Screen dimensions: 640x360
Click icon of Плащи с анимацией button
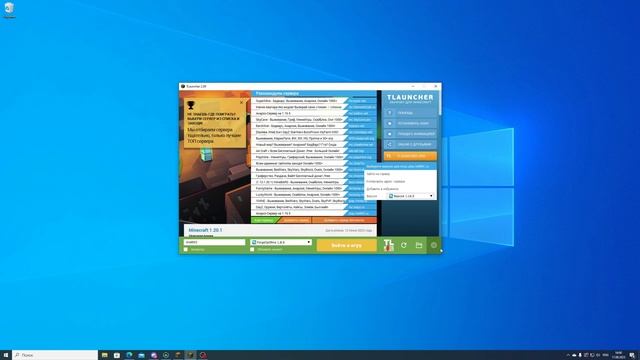390,134
